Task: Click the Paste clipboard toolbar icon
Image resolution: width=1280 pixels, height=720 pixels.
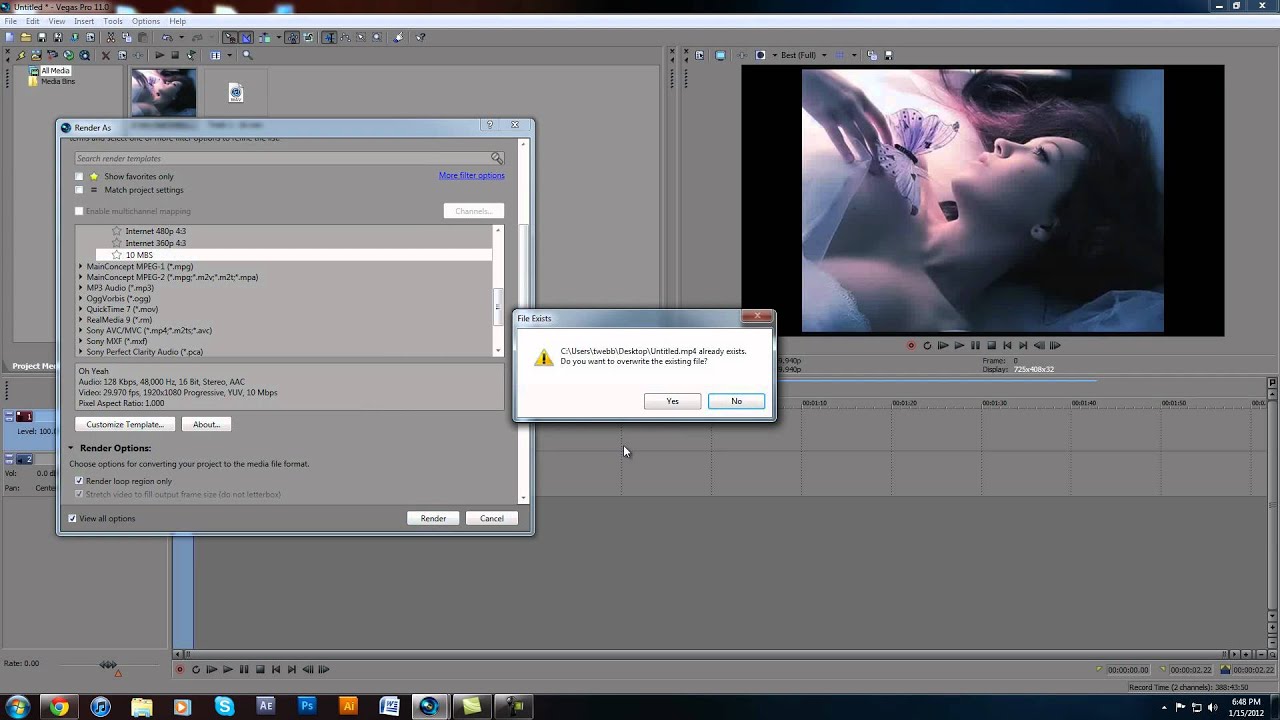Action: coord(143,38)
